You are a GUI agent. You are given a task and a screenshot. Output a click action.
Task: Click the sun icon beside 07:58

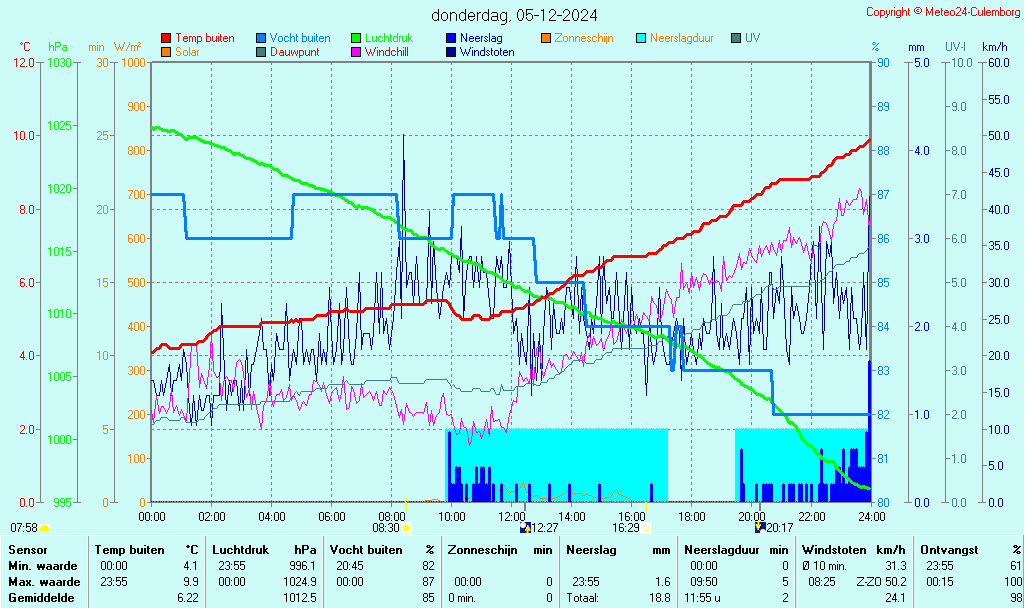tap(44, 527)
